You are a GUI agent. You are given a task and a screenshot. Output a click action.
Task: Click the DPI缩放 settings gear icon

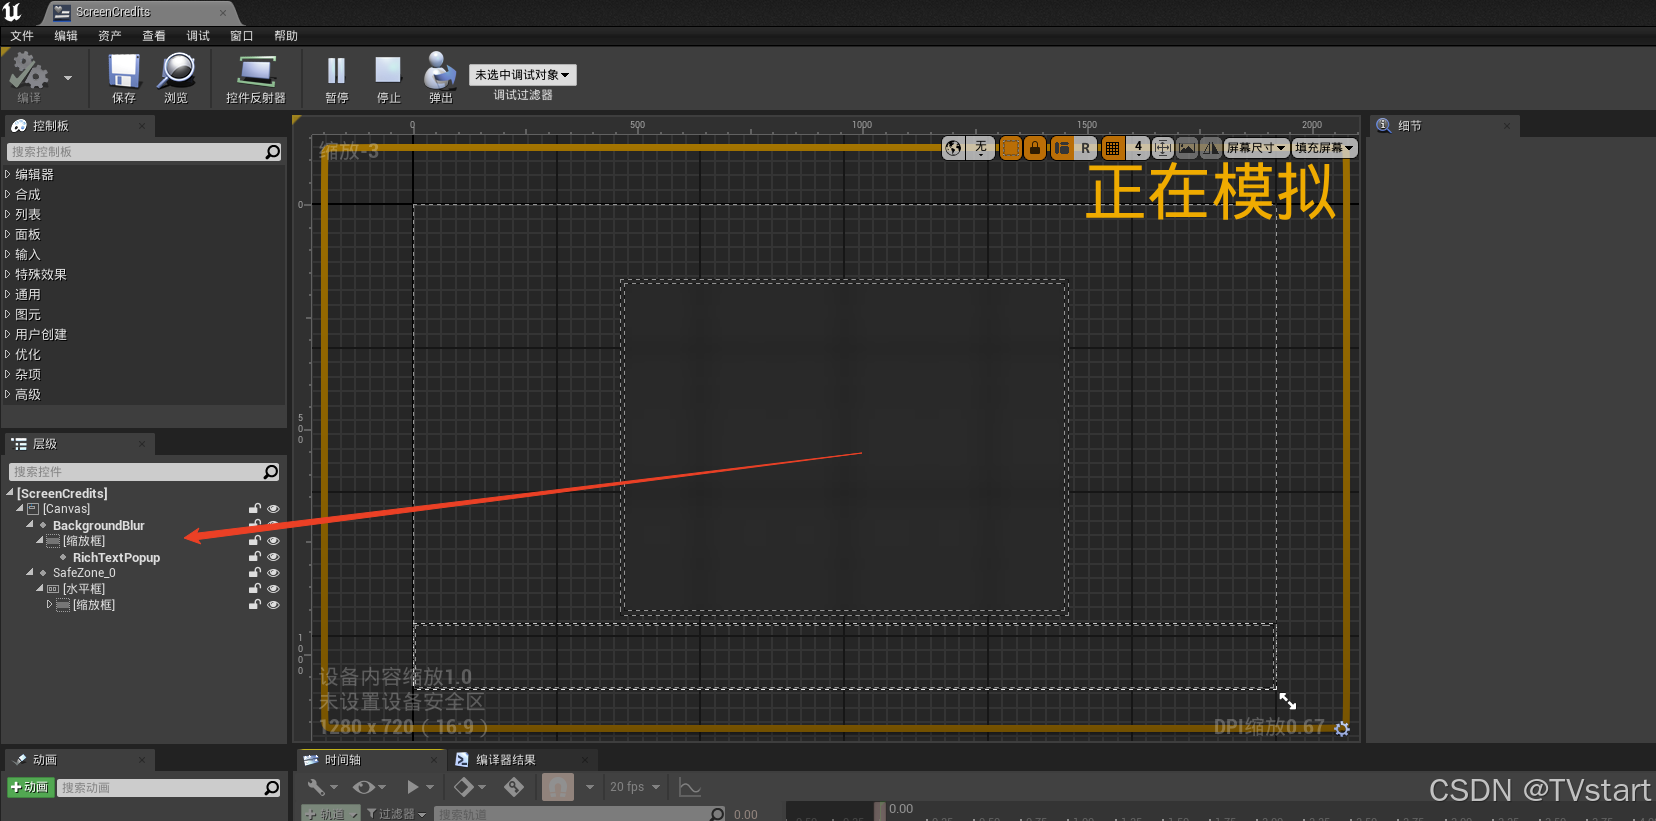click(x=1342, y=729)
